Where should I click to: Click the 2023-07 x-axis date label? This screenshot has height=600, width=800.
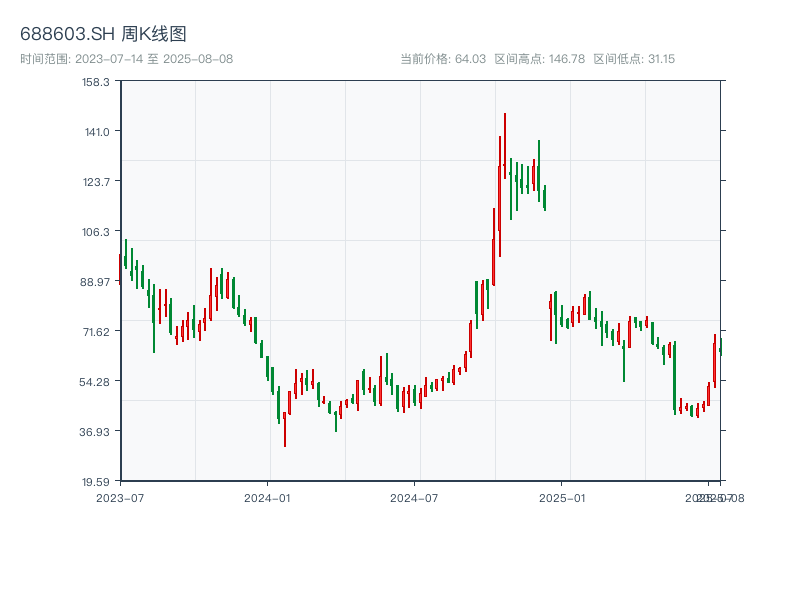tap(120, 497)
